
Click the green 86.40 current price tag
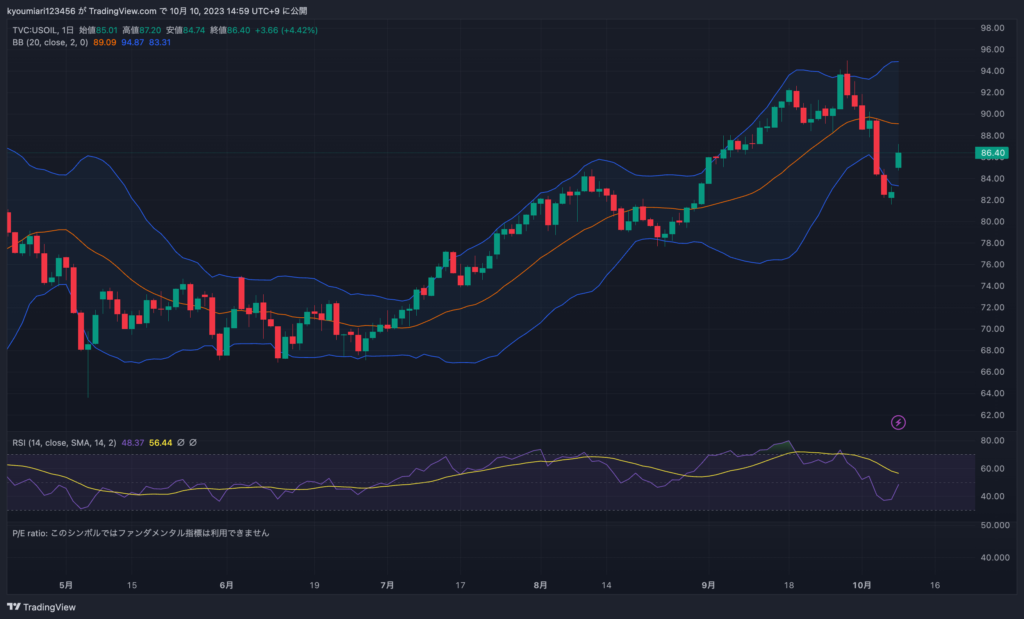(x=991, y=153)
